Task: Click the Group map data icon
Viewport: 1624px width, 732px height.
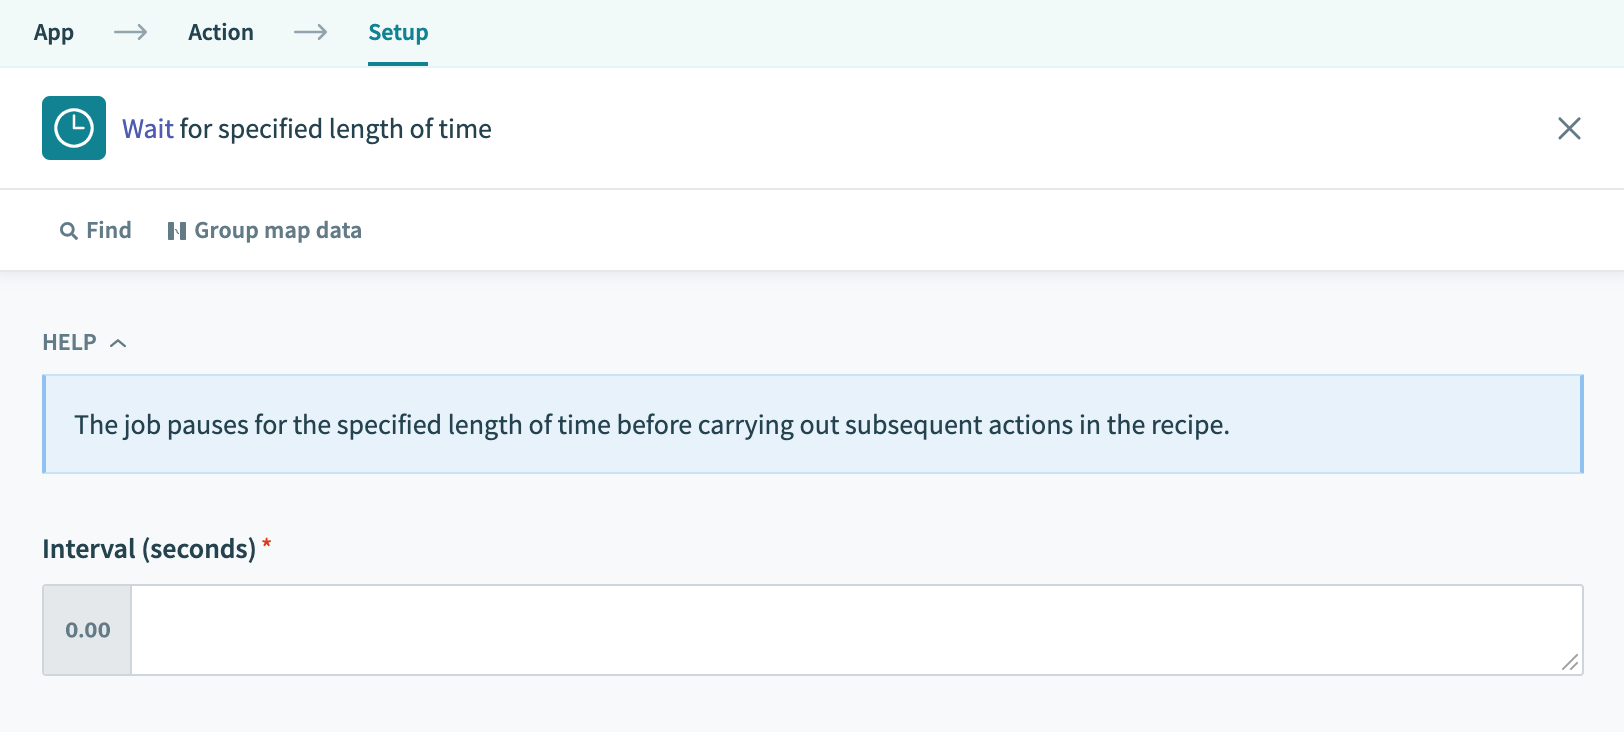Action: [178, 230]
